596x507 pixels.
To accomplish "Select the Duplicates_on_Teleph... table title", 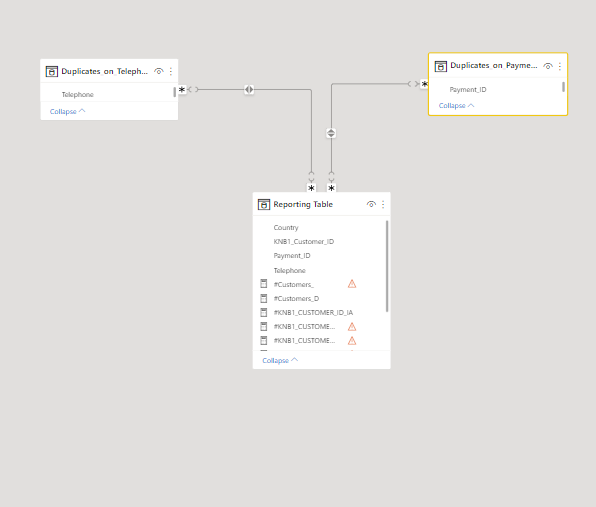I will (x=105, y=71).
